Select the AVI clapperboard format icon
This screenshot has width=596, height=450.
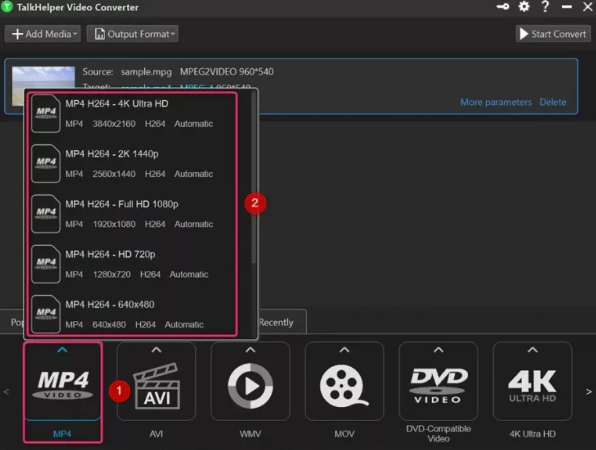(156, 386)
